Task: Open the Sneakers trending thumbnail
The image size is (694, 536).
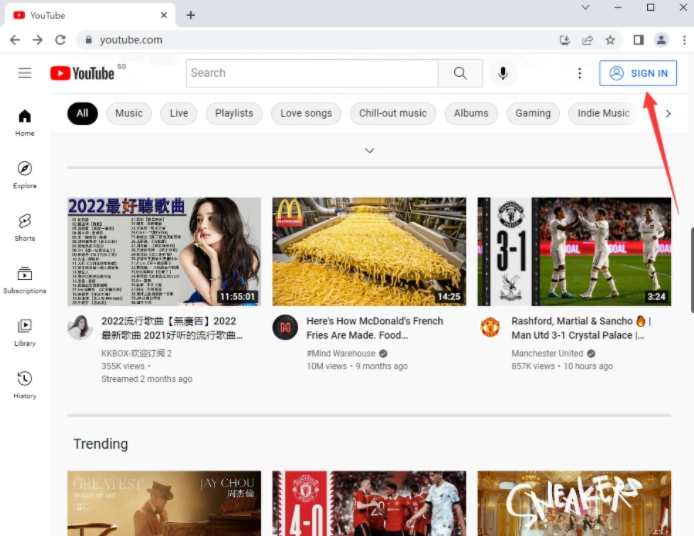Action: pos(574,503)
